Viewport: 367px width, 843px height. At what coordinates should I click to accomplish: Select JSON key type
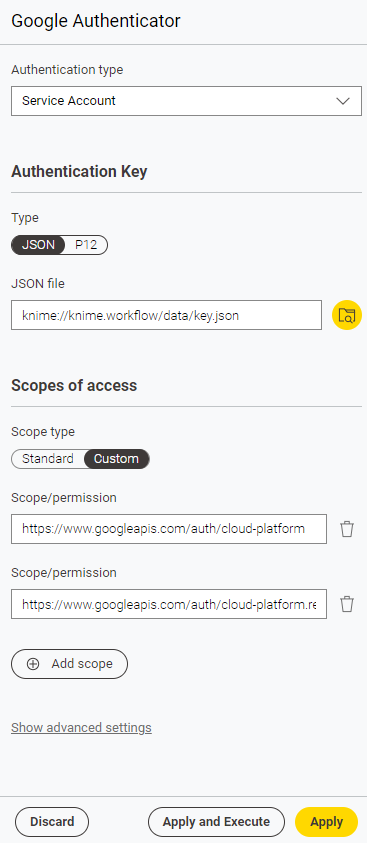click(38, 245)
